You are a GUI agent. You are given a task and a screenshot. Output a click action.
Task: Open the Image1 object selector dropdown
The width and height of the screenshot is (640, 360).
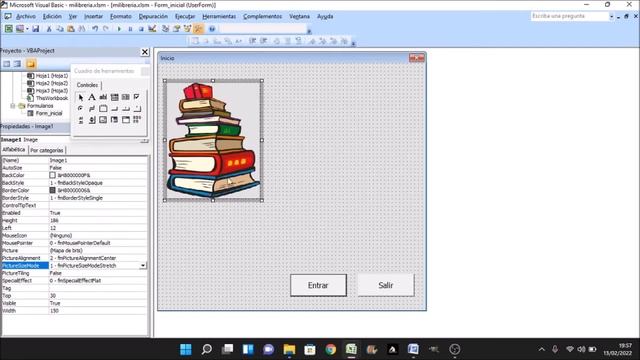[144, 140]
